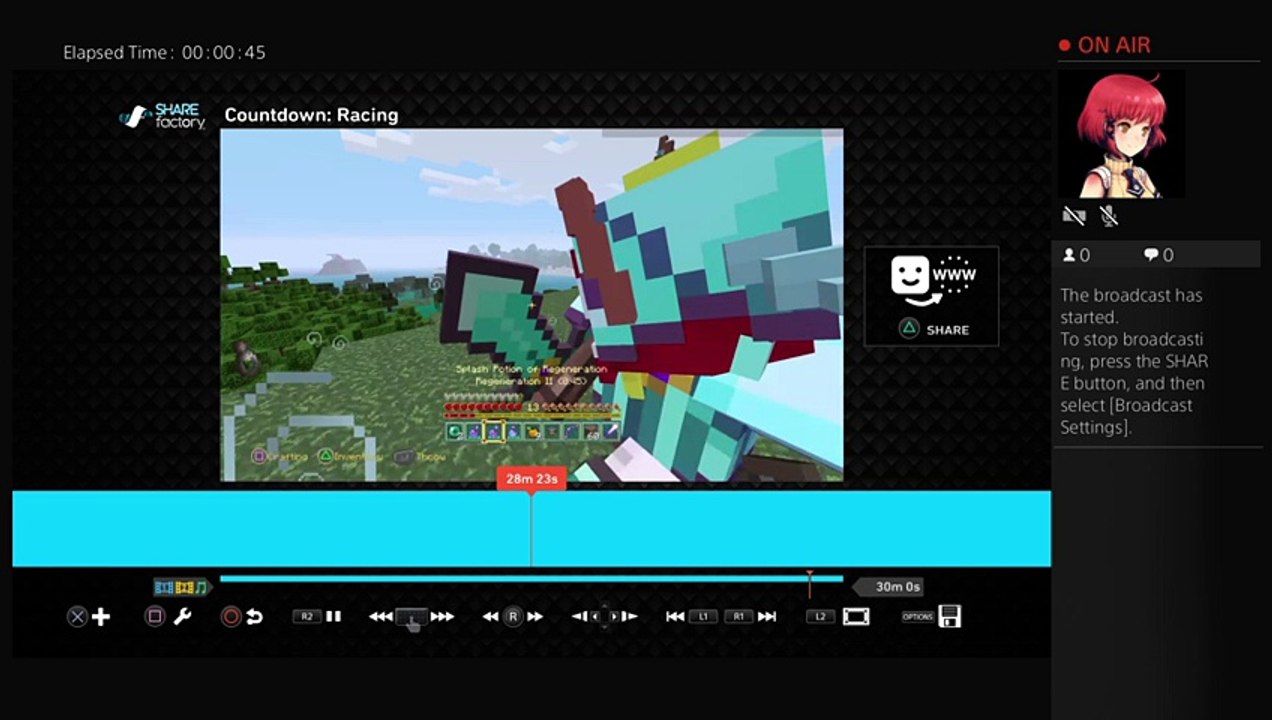Click the cross button icon
Image resolution: width=1272 pixels, height=720 pixels.
coord(77,617)
